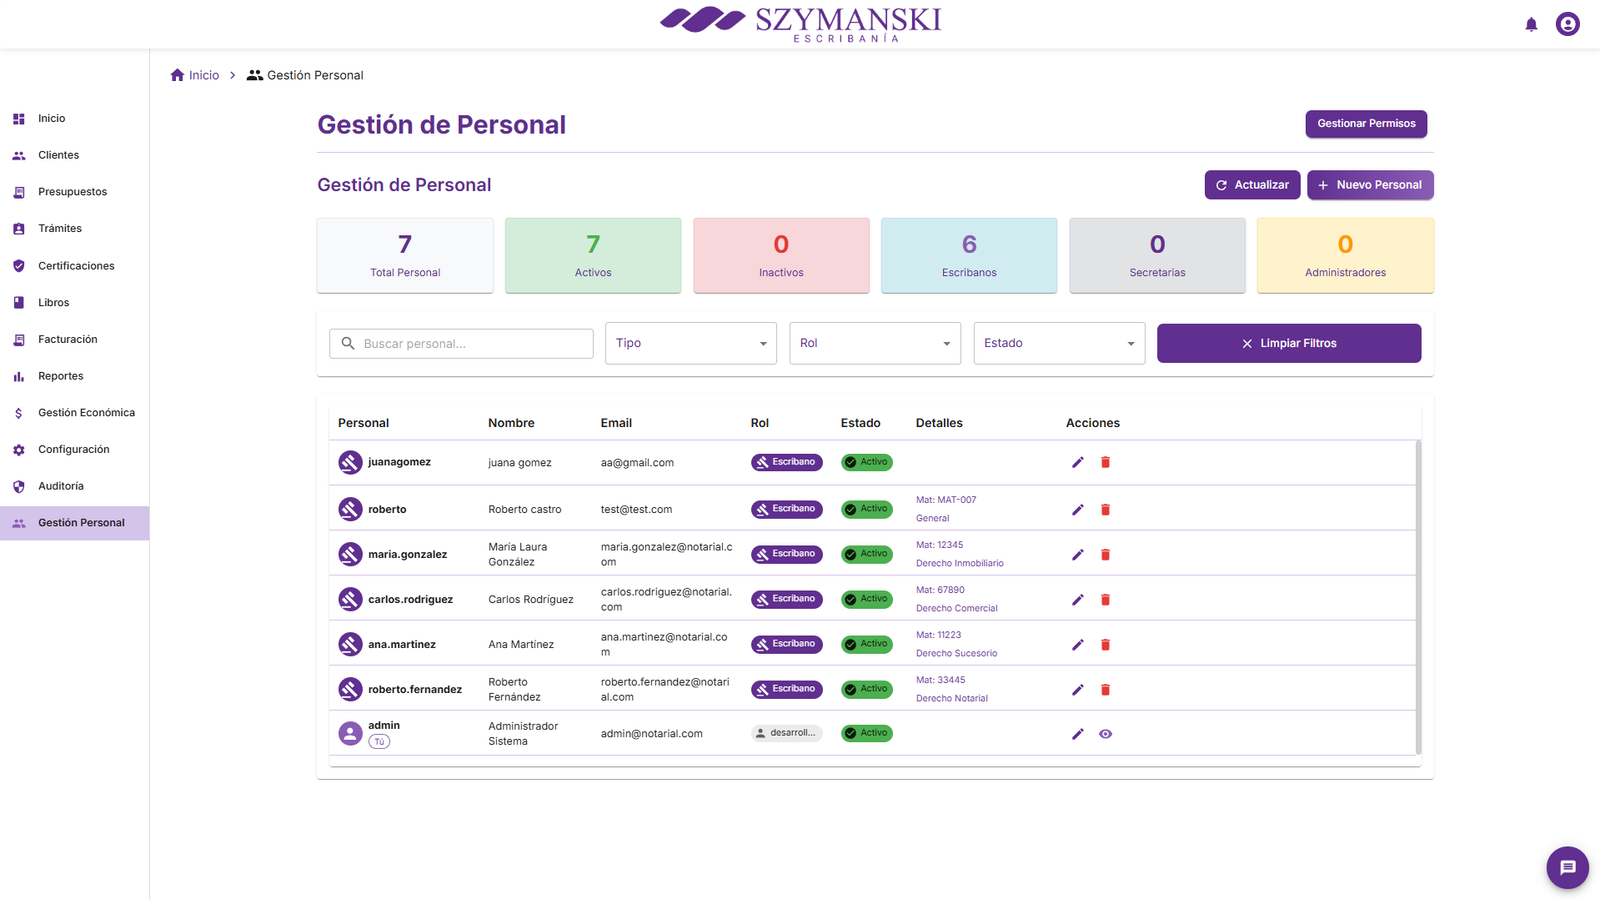Click edit pencil for juanagomez row
The height and width of the screenshot is (900, 1600).
pos(1077,462)
